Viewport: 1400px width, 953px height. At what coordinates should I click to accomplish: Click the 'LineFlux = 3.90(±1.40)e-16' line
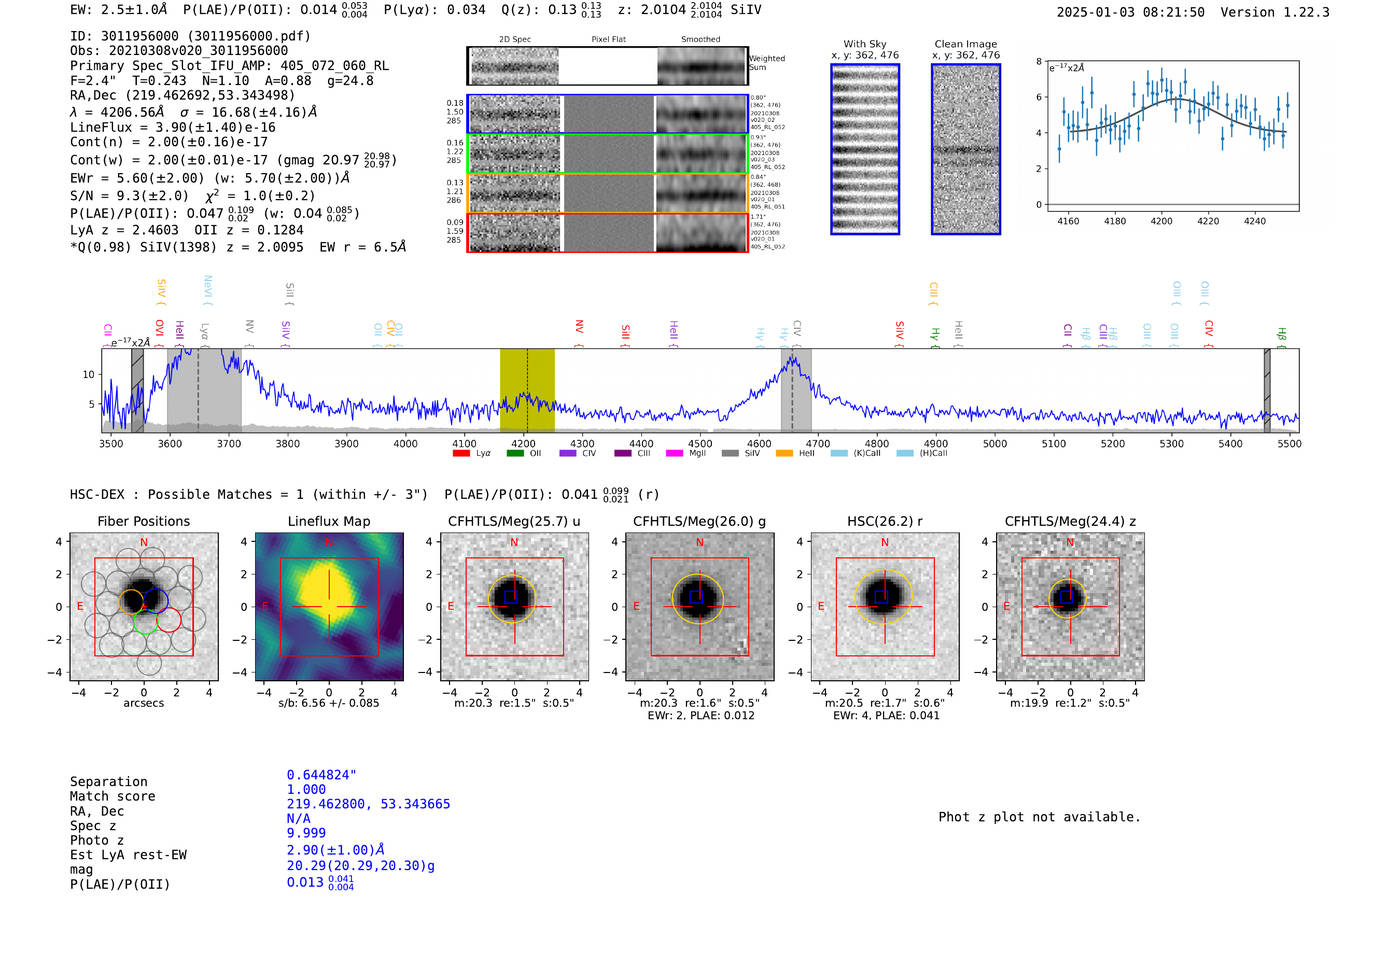click(173, 128)
